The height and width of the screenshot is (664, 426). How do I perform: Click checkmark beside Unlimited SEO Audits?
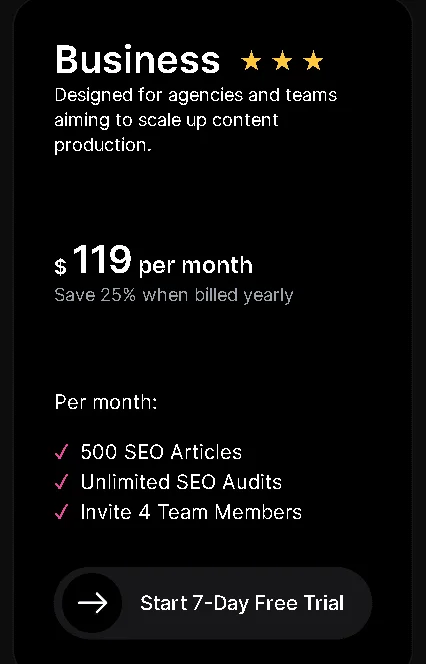pos(61,482)
